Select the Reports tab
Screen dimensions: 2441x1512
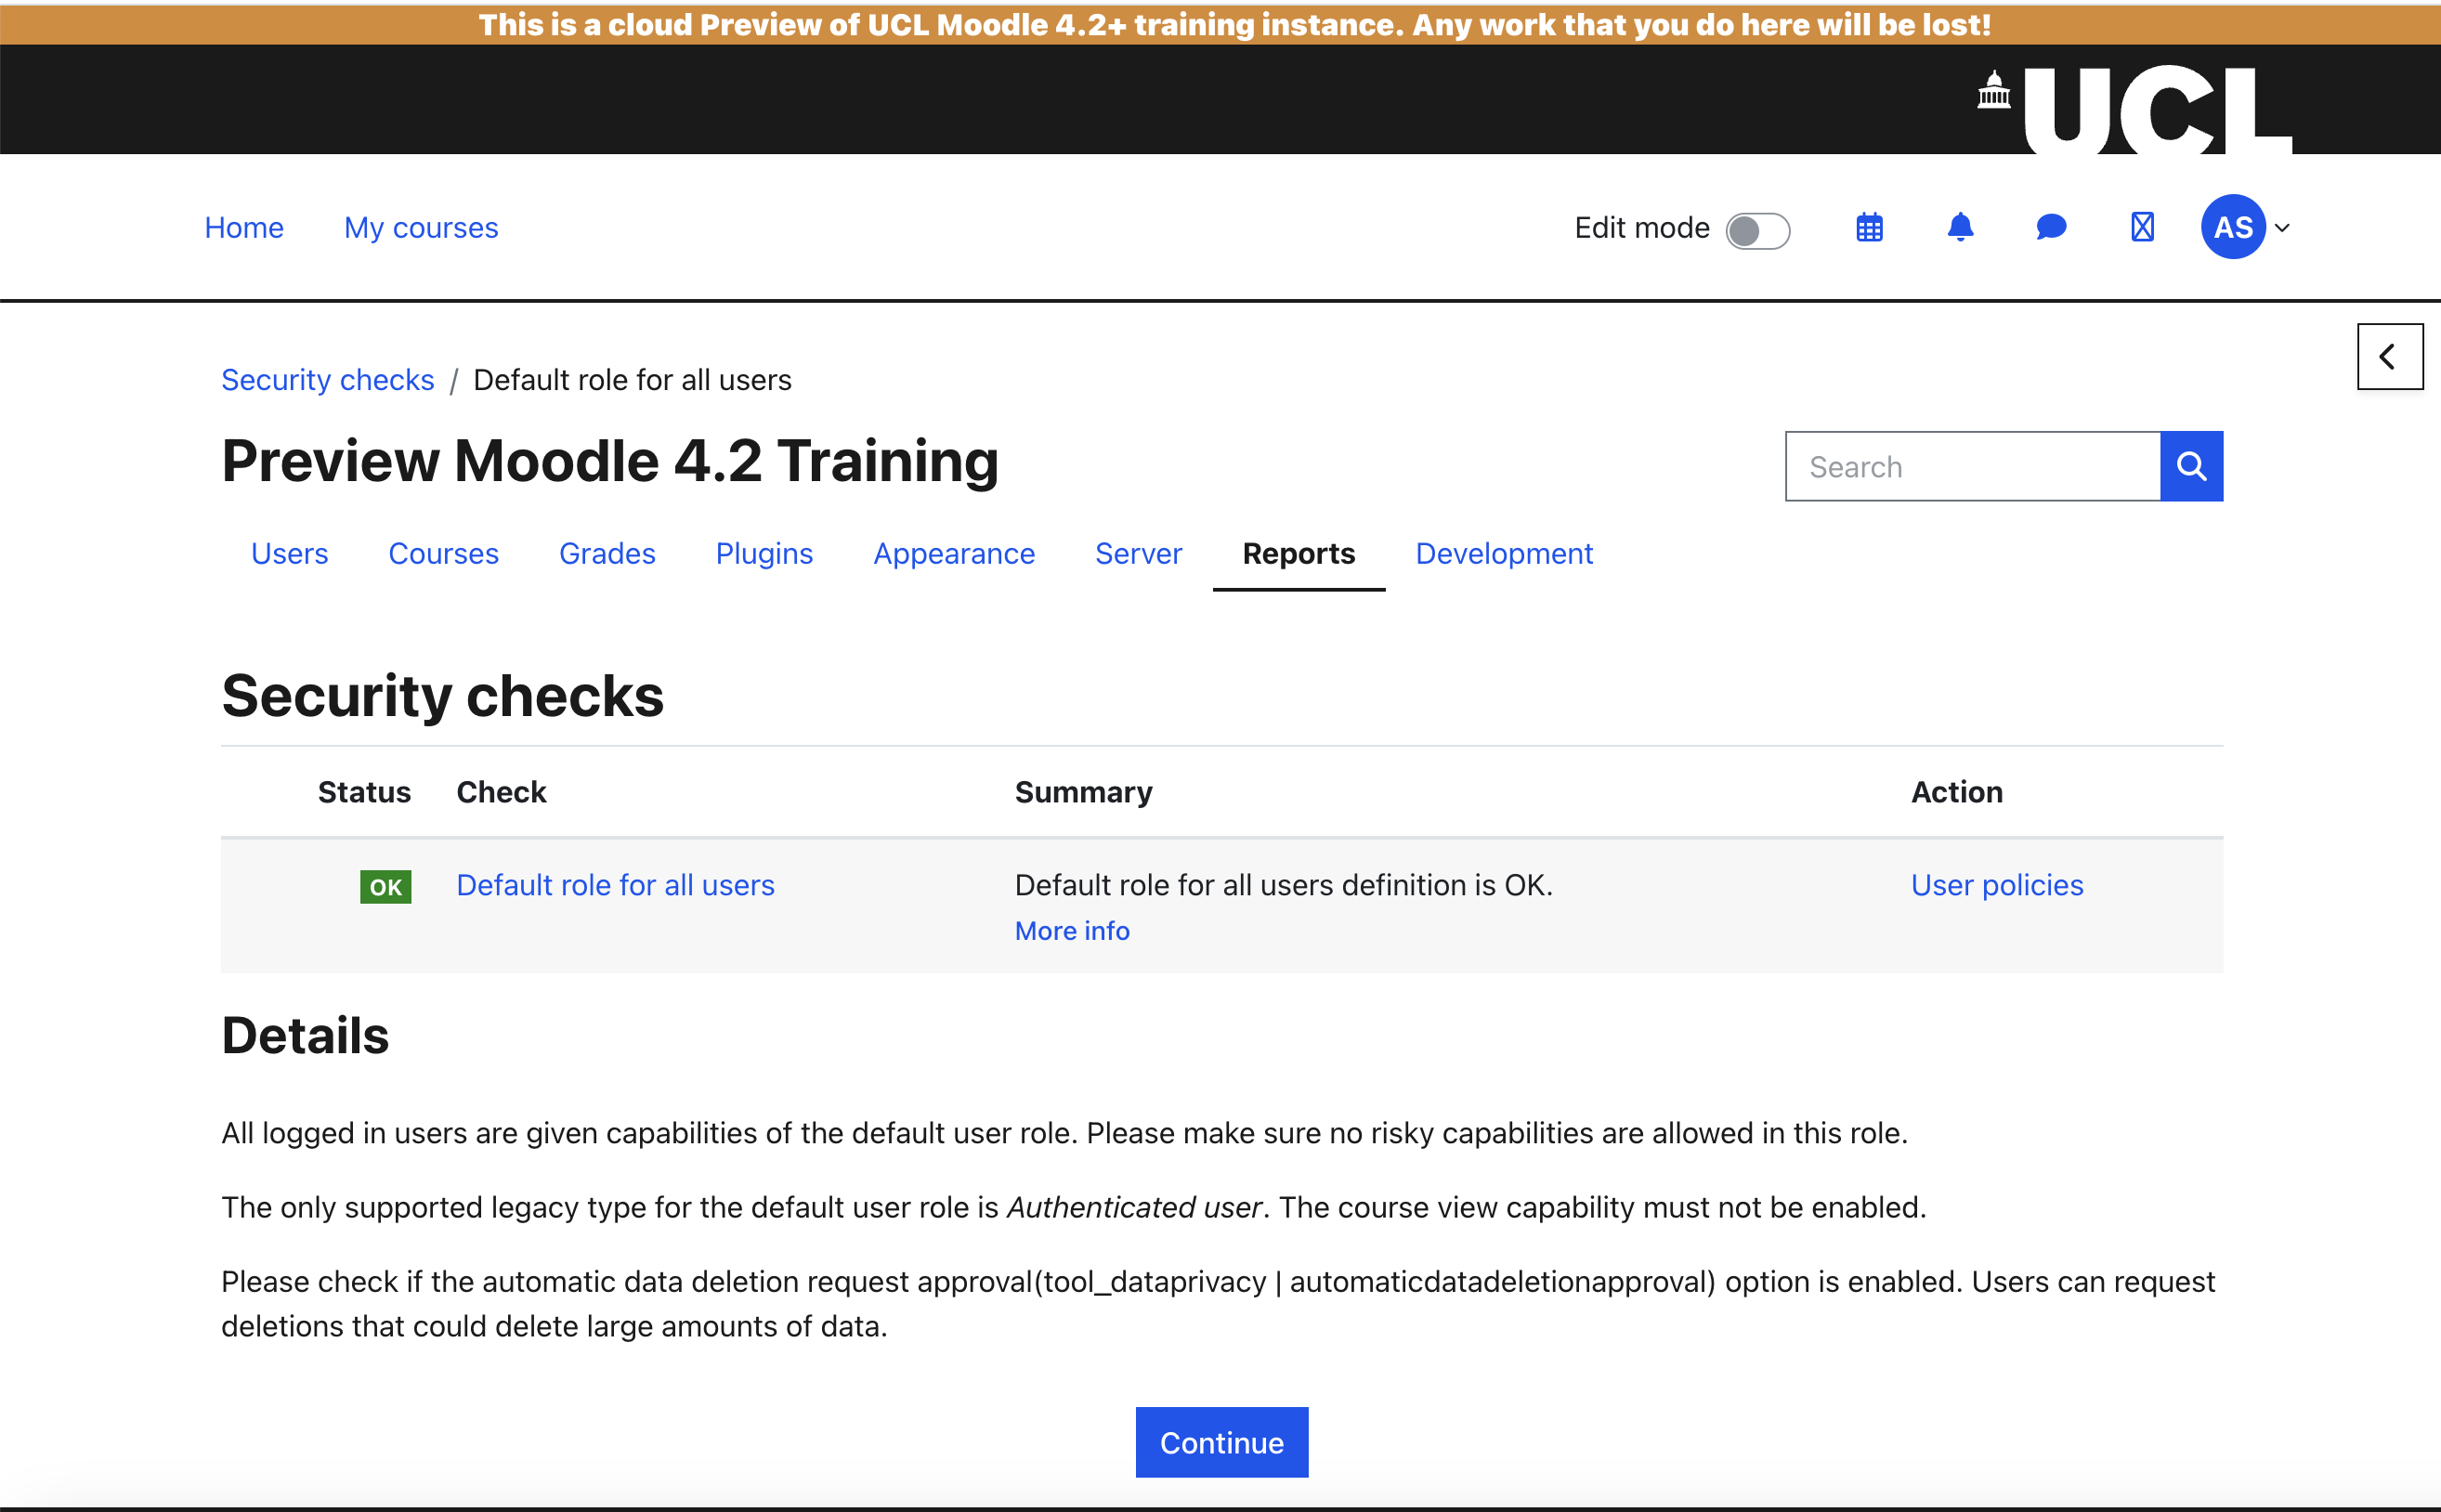1299,554
